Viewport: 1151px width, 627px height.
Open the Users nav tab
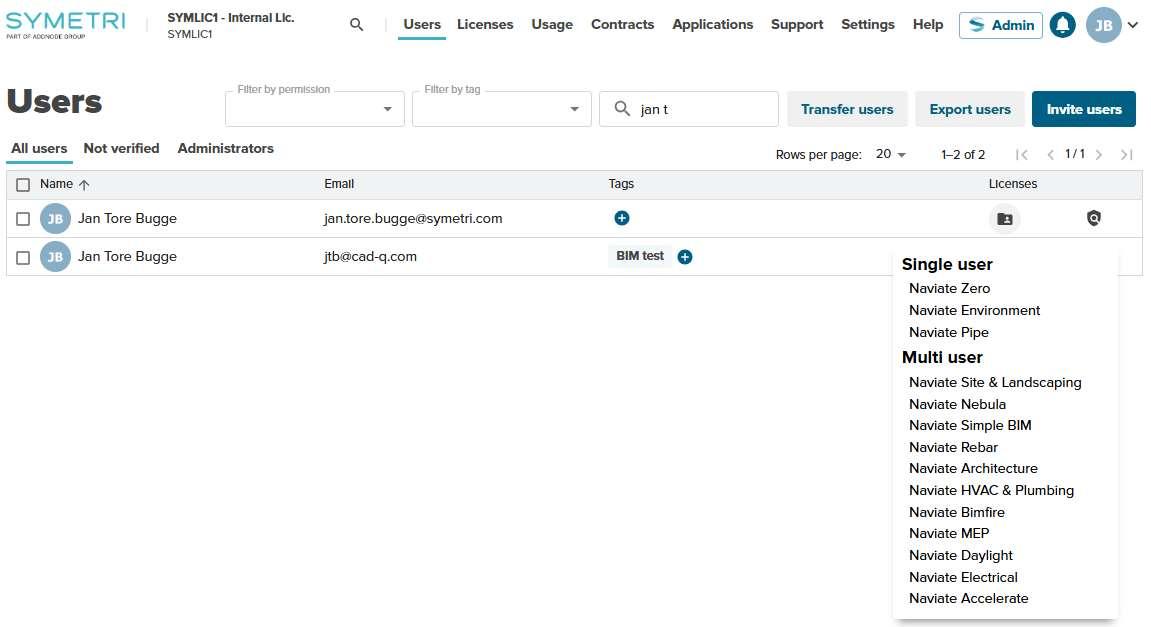click(422, 24)
